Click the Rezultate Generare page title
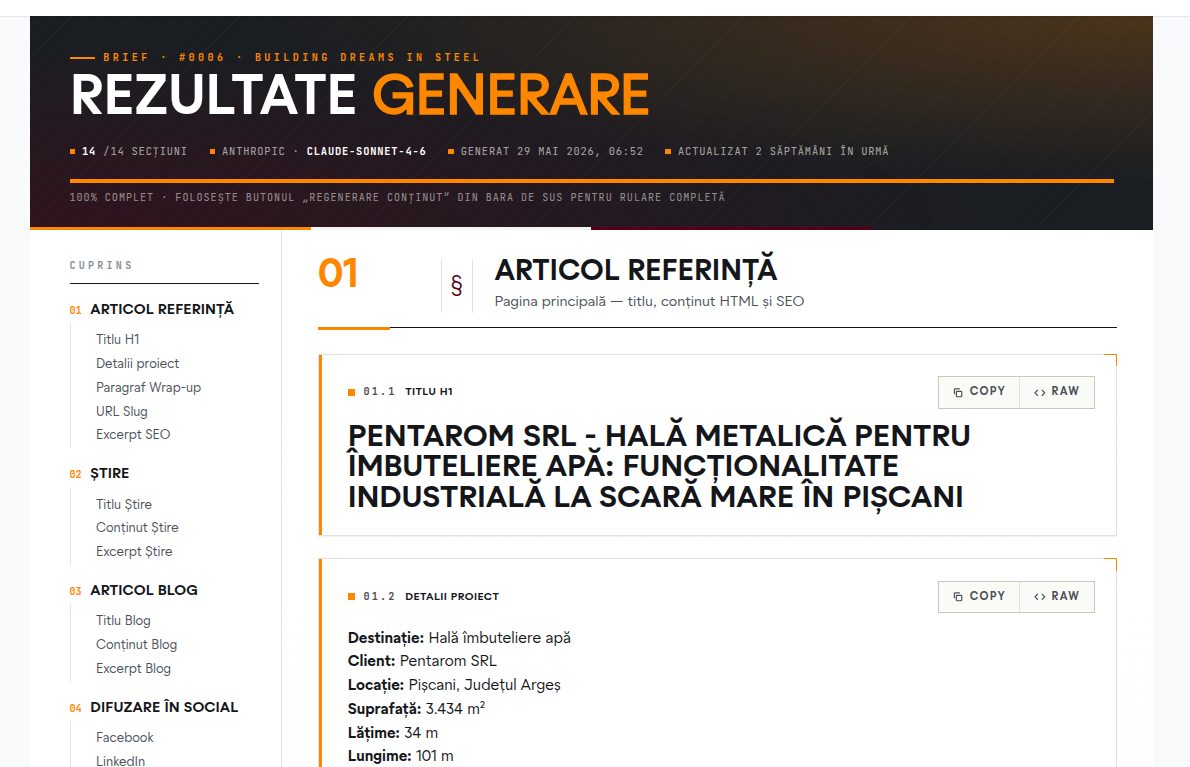1190x767 pixels. tap(360, 96)
